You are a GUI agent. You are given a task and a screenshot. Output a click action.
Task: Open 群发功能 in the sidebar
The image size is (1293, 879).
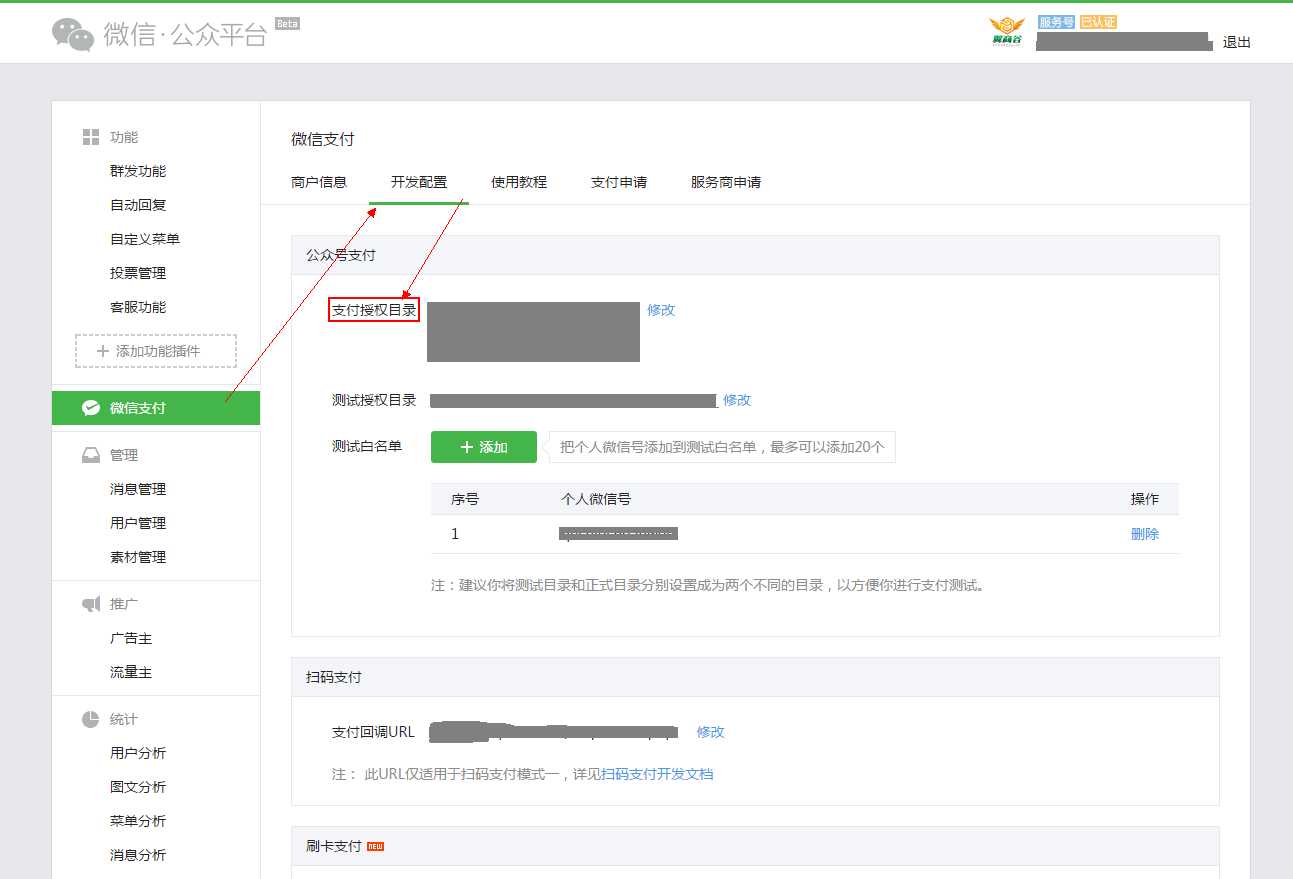pos(138,171)
